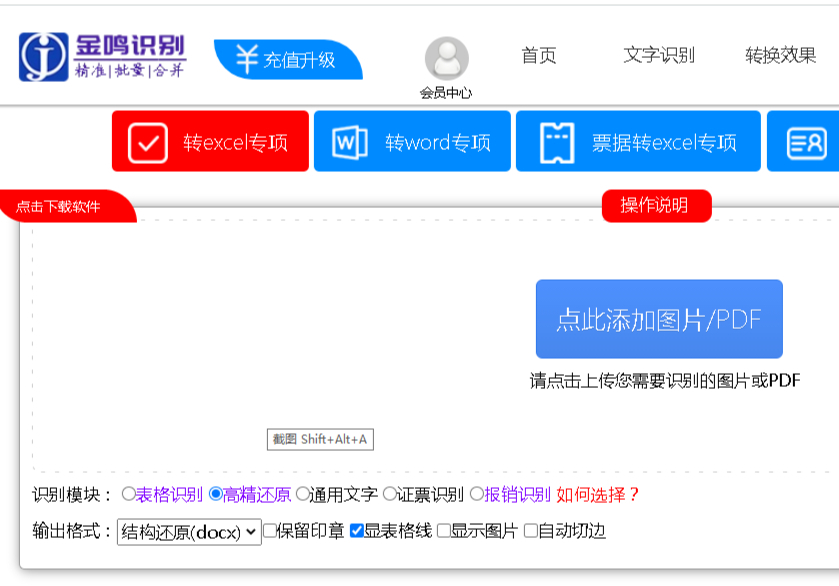The image size is (839, 586).
Task: Open the 转换效果 page
Action: coord(781,55)
